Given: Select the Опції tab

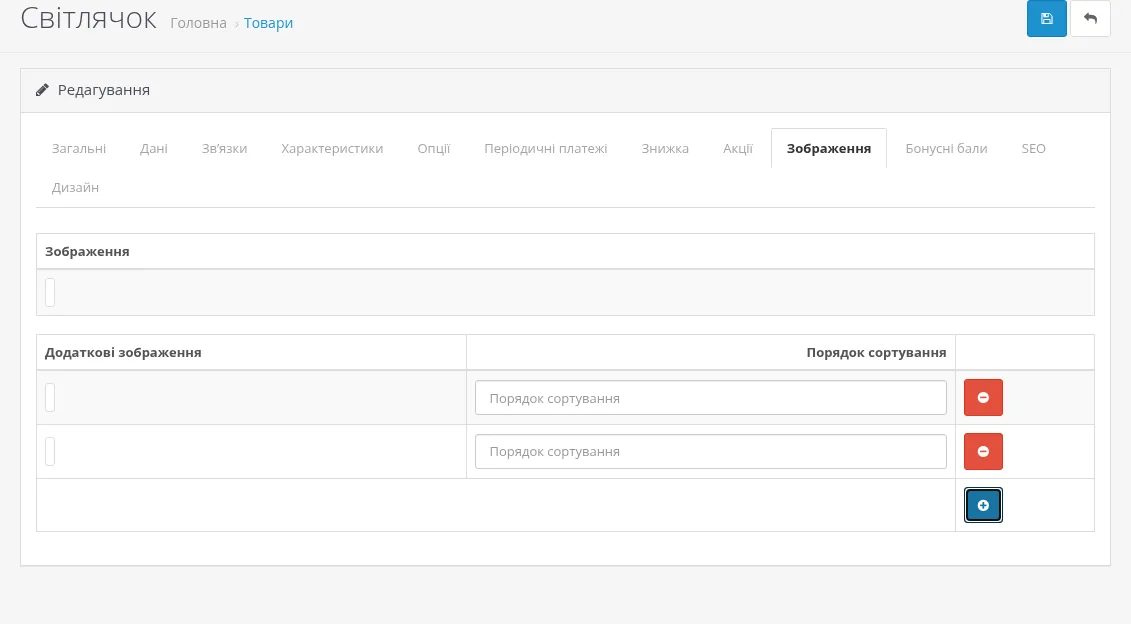Looking at the screenshot, I should click(x=434, y=149).
